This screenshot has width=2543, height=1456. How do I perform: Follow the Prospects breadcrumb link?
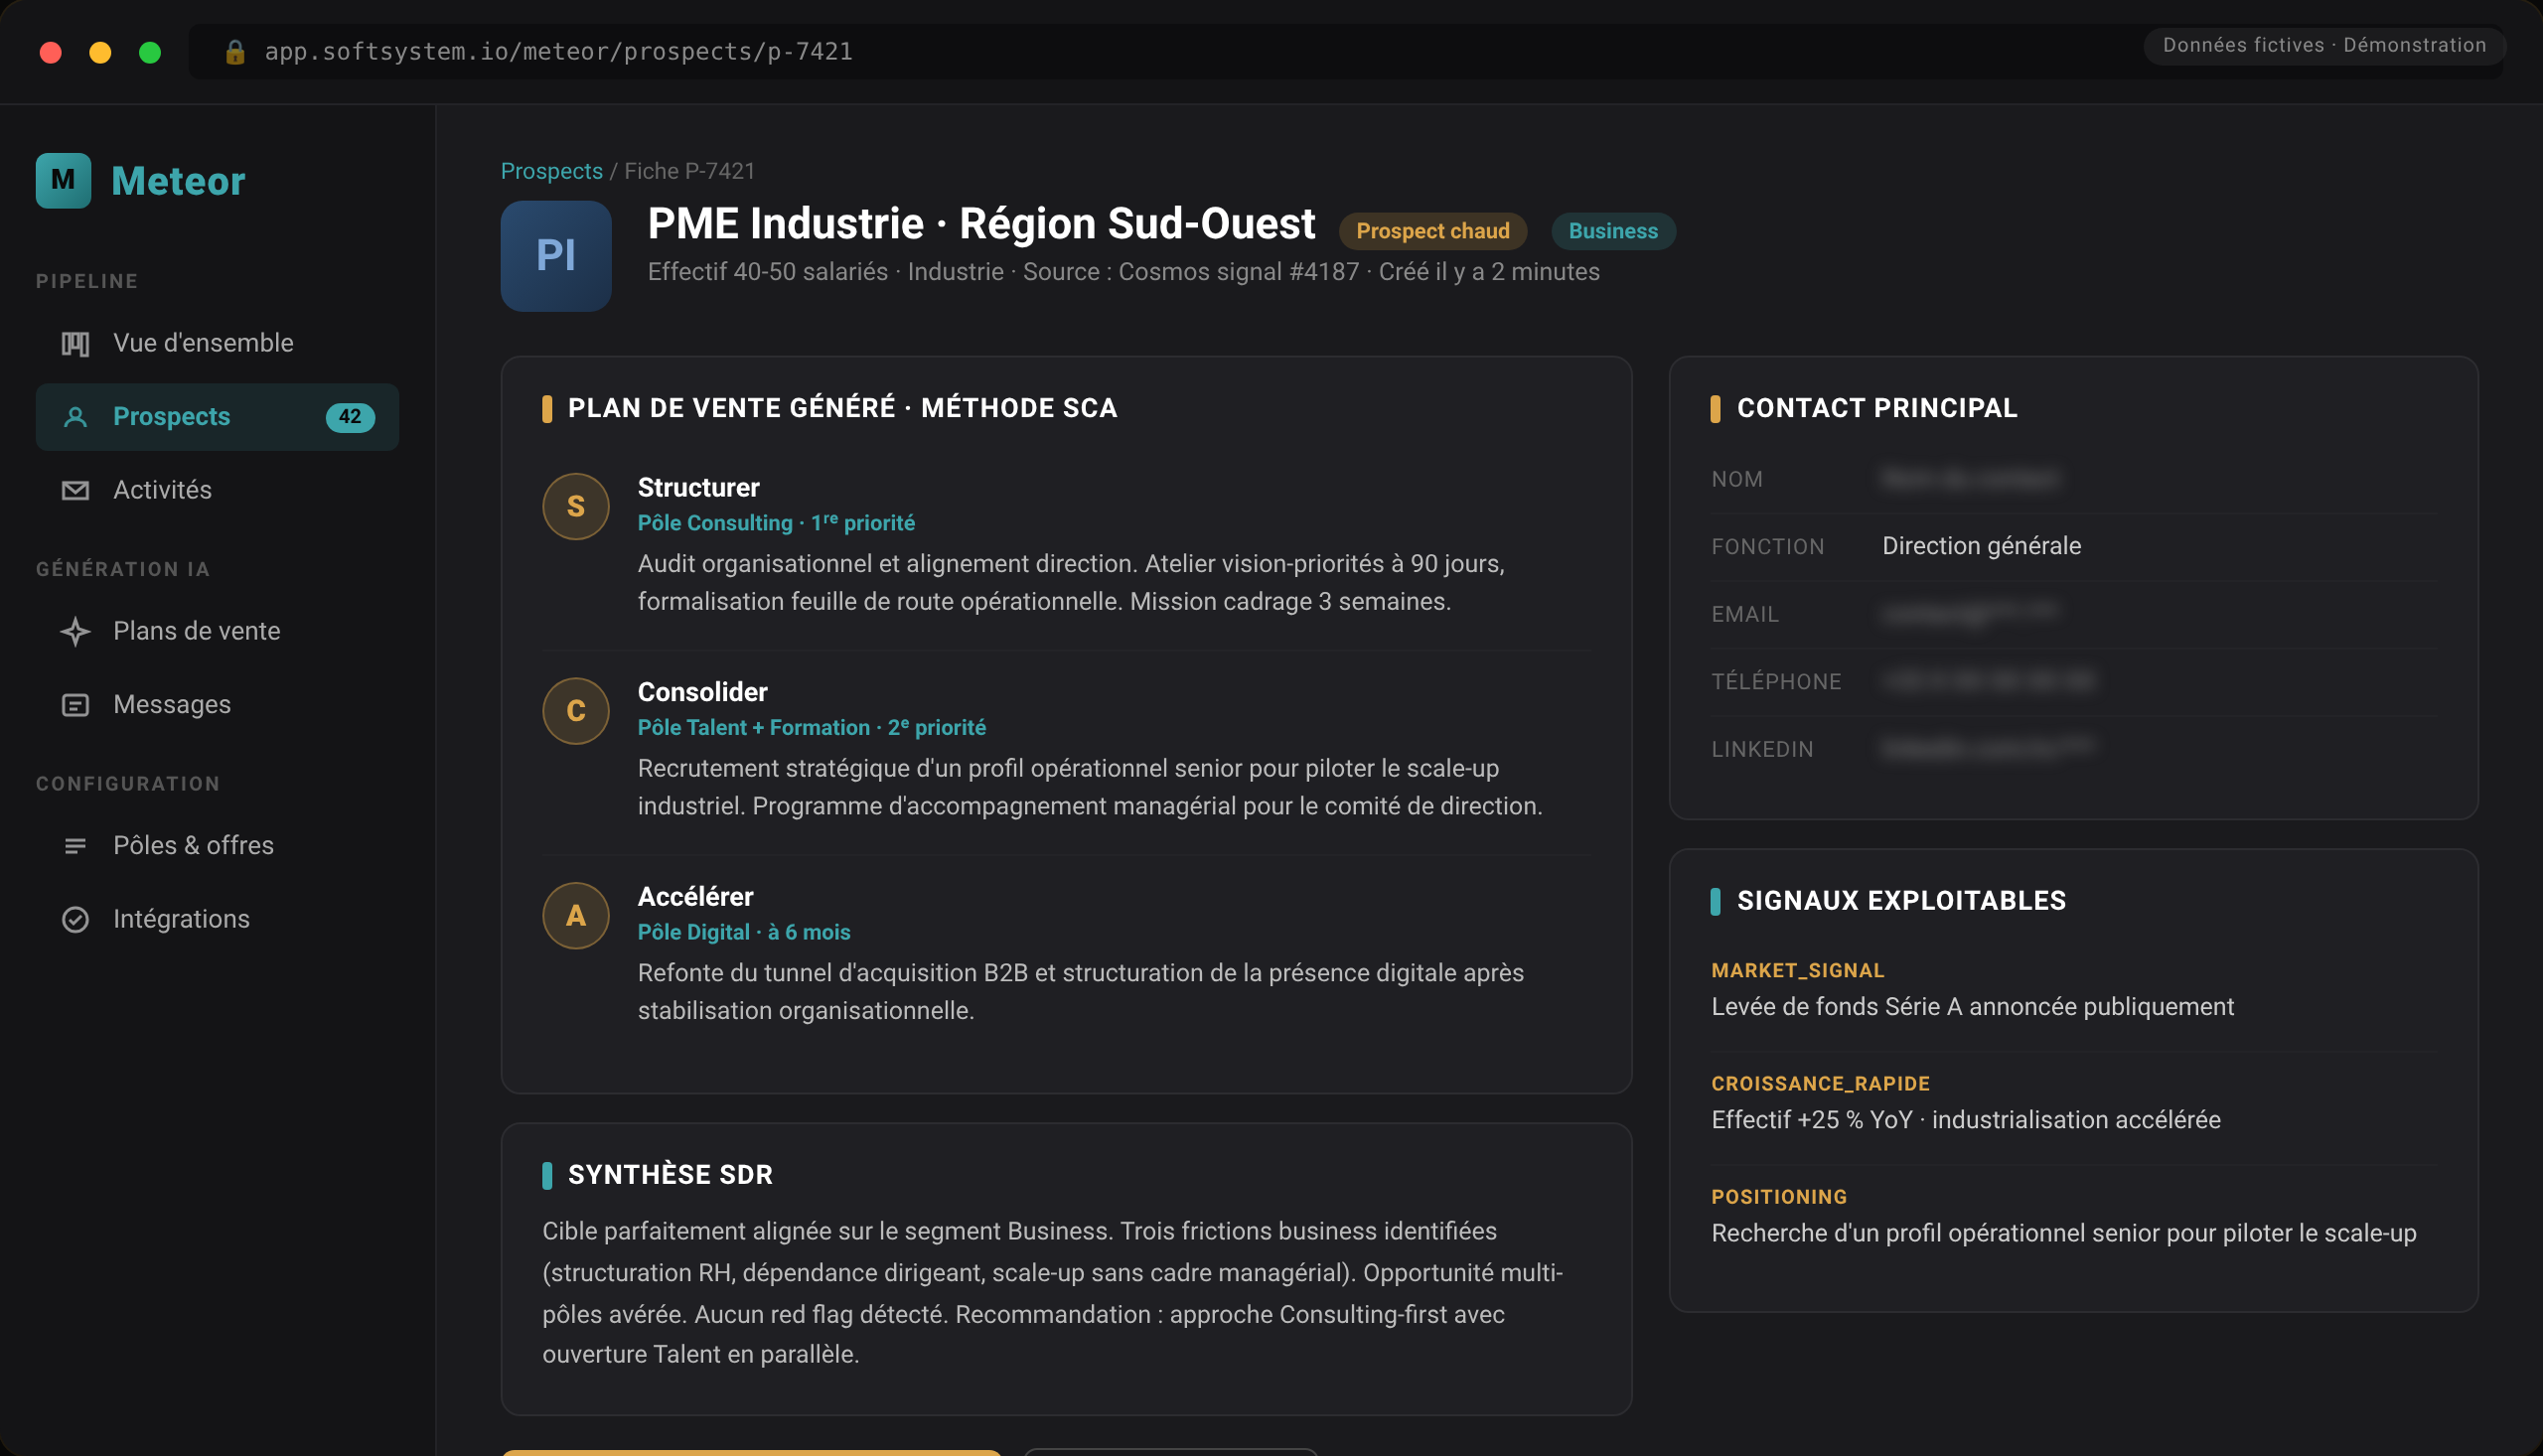[551, 171]
